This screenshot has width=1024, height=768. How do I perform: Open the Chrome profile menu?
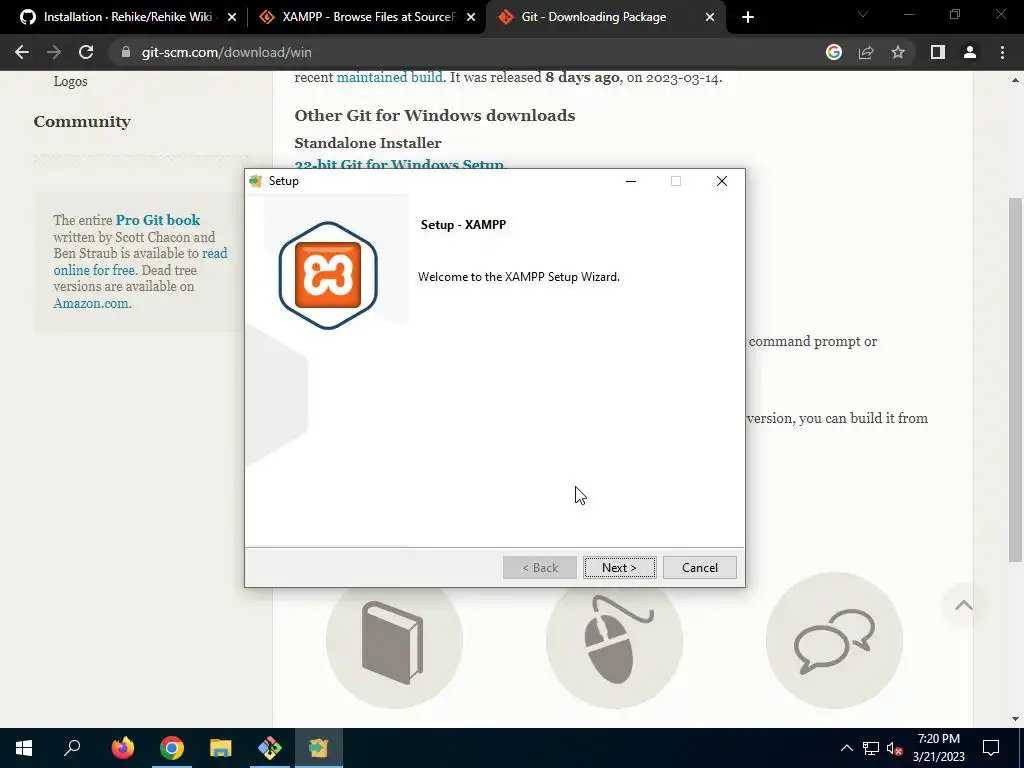point(970,52)
